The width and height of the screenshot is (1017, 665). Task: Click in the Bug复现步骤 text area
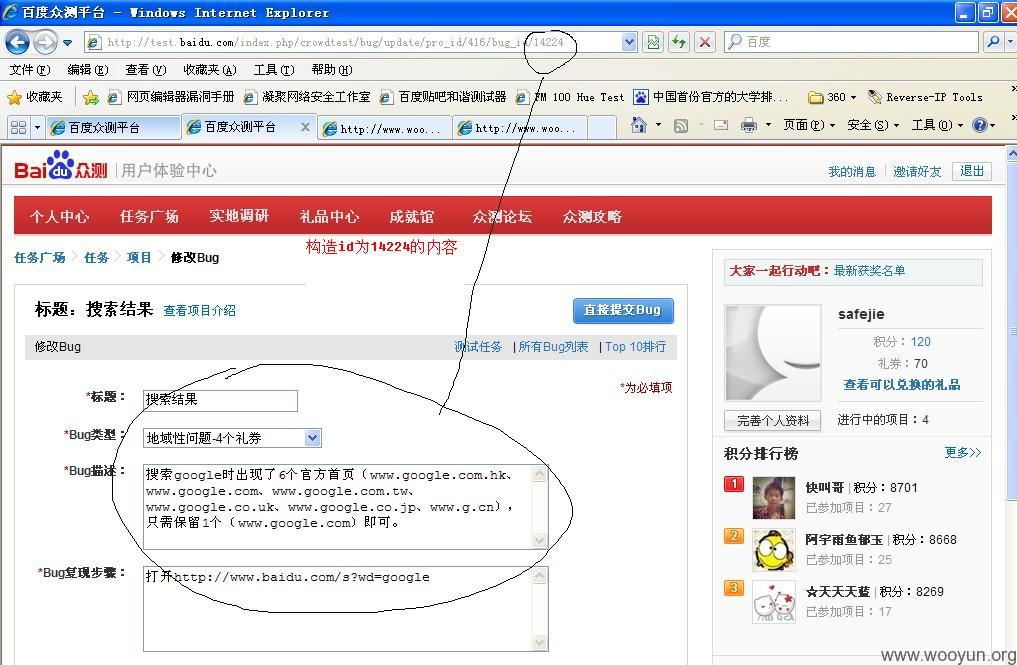(x=345, y=609)
